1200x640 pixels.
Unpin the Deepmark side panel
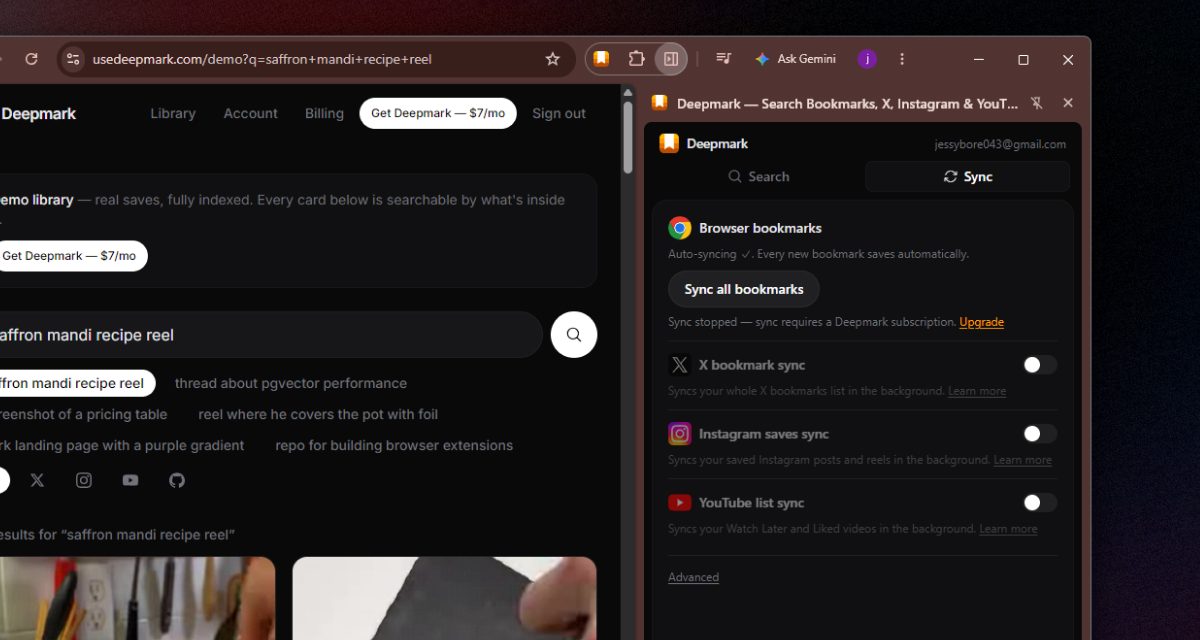1037,103
